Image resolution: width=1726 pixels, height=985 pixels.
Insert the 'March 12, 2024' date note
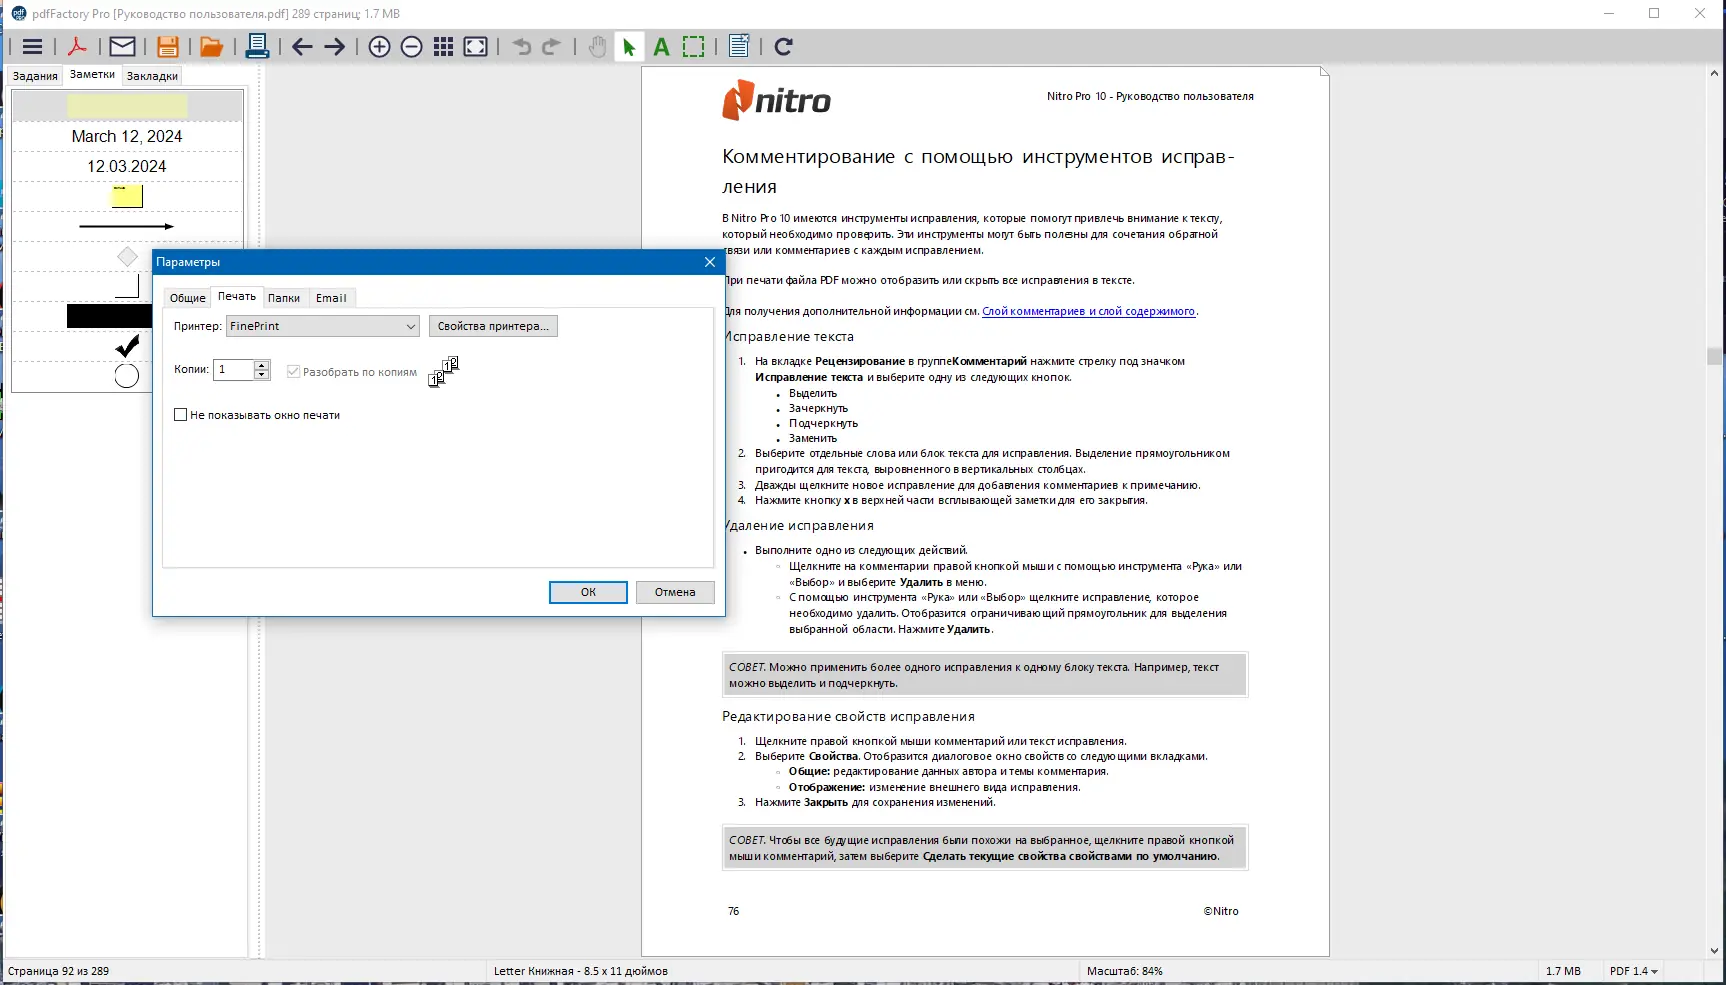coord(127,136)
